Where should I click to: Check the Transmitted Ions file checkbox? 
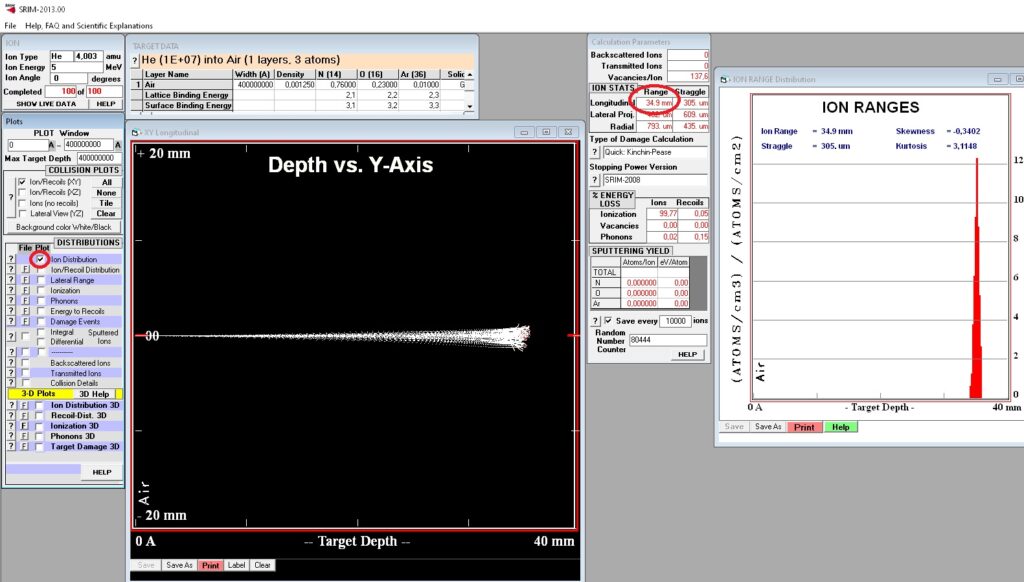pos(25,373)
